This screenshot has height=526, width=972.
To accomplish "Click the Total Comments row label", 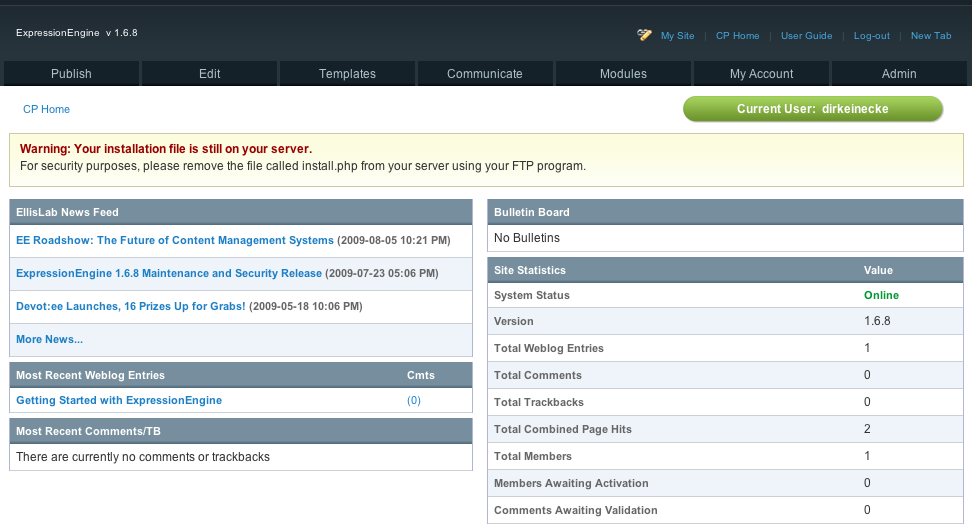I will pyautogui.click(x=537, y=375).
